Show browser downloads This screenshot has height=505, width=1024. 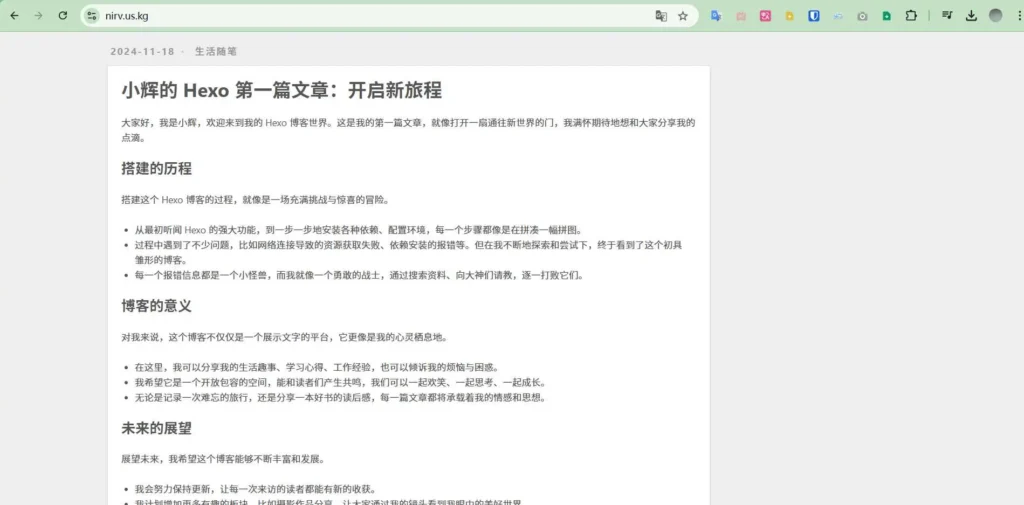pyautogui.click(x=971, y=16)
